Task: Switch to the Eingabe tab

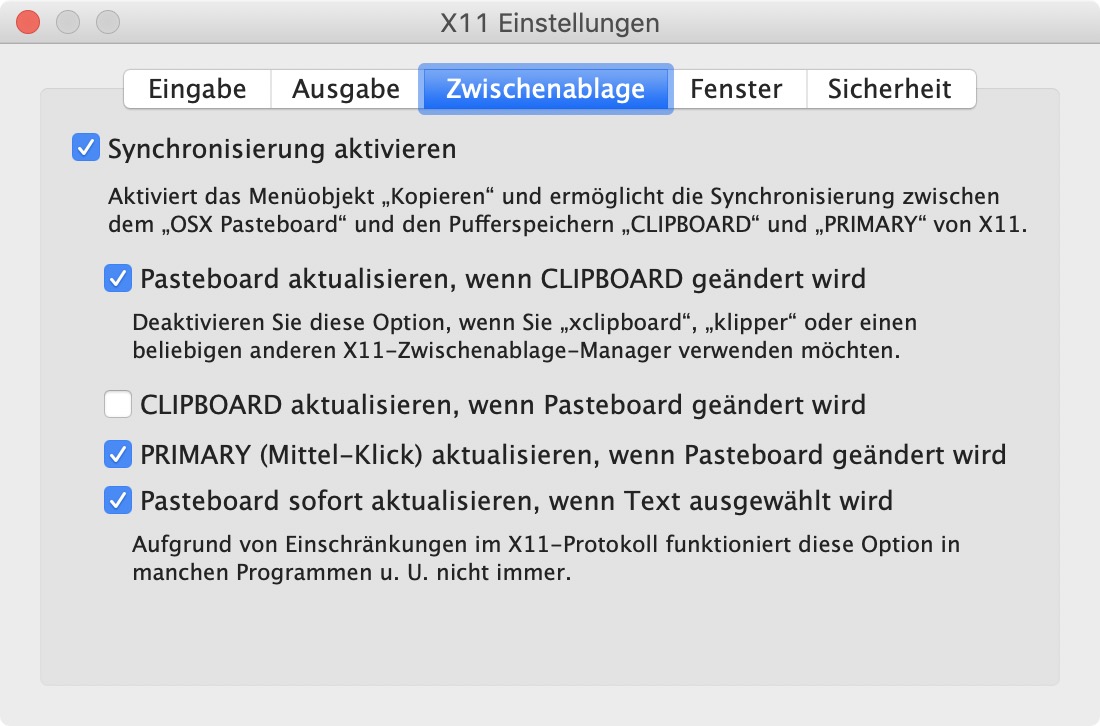Action: pyautogui.click(x=196, y=89)
